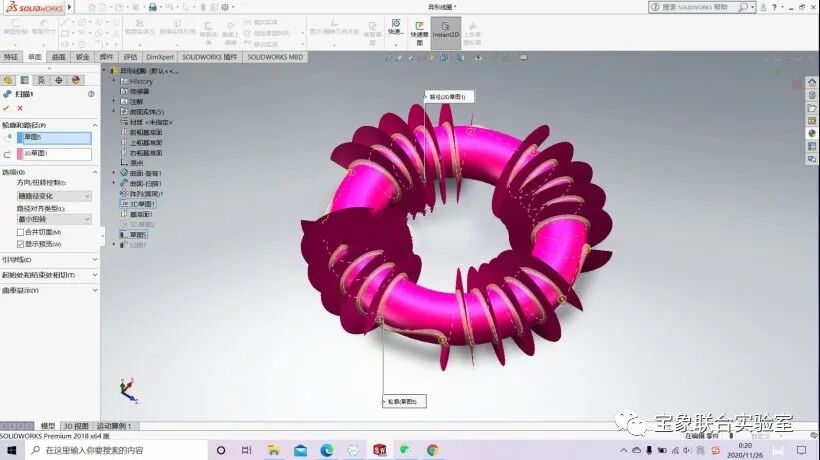Collapse the 轮廓和路径 section
The image size is (820, 460).
[95, 125]
